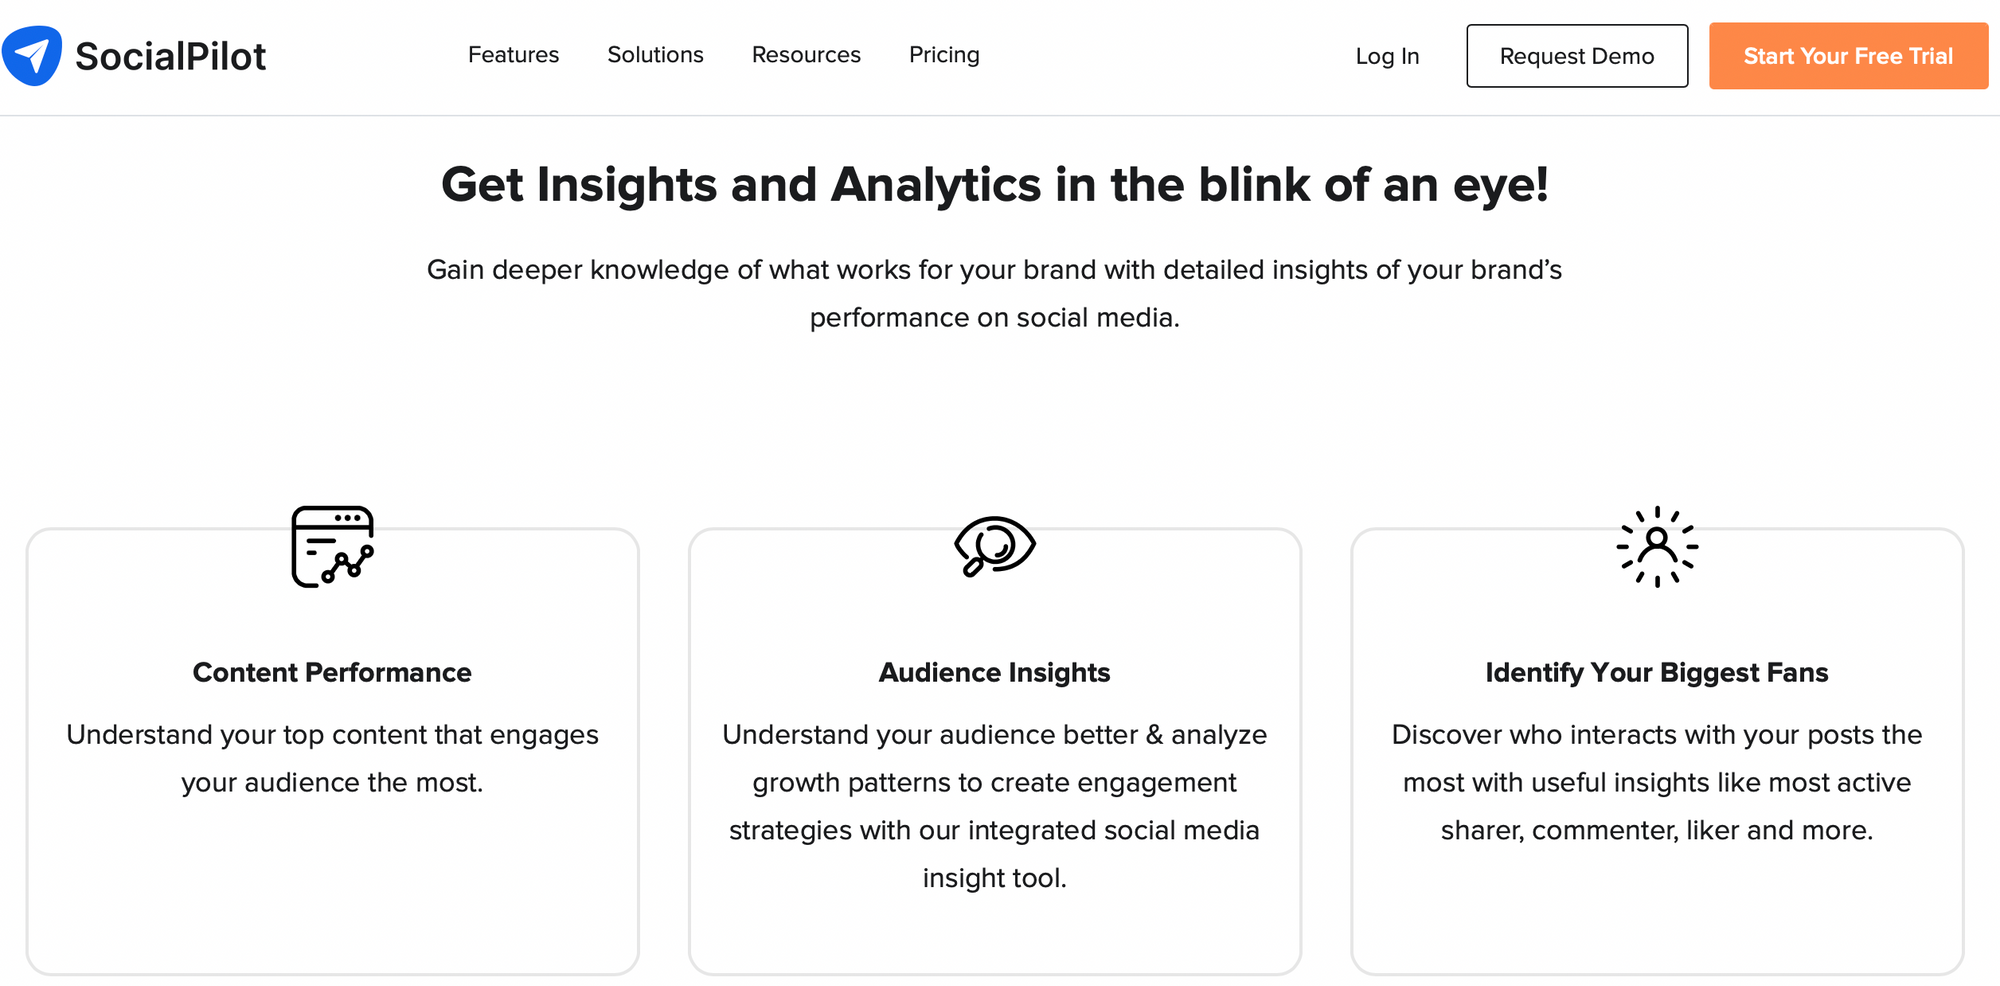Select the Identify Your Biggest Fans heading
The image size is (2000, 986).
[1657, 672]
